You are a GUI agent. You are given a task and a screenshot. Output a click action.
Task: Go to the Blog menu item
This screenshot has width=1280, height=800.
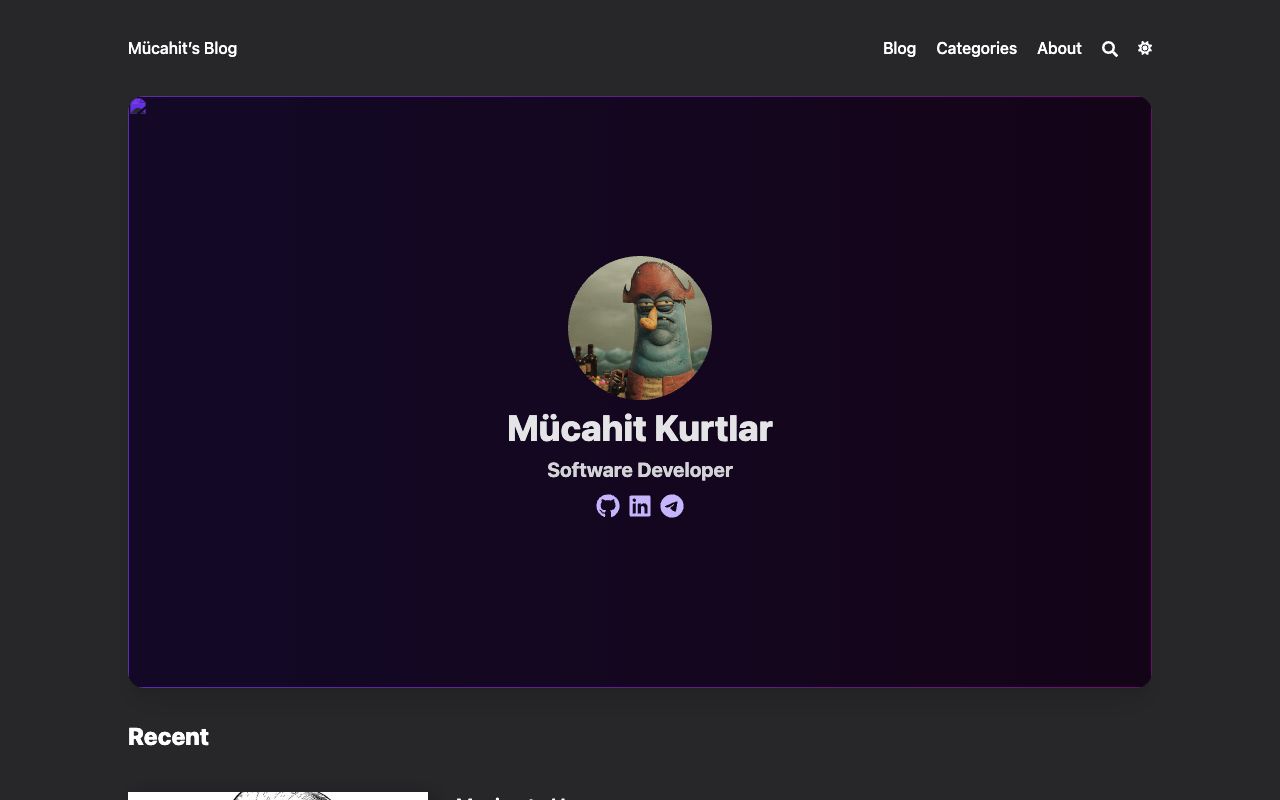tap(899, 48)
